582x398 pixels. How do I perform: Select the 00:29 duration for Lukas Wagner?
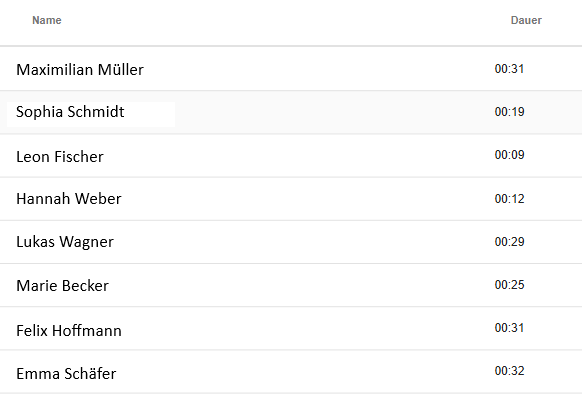tap(509, 242)
